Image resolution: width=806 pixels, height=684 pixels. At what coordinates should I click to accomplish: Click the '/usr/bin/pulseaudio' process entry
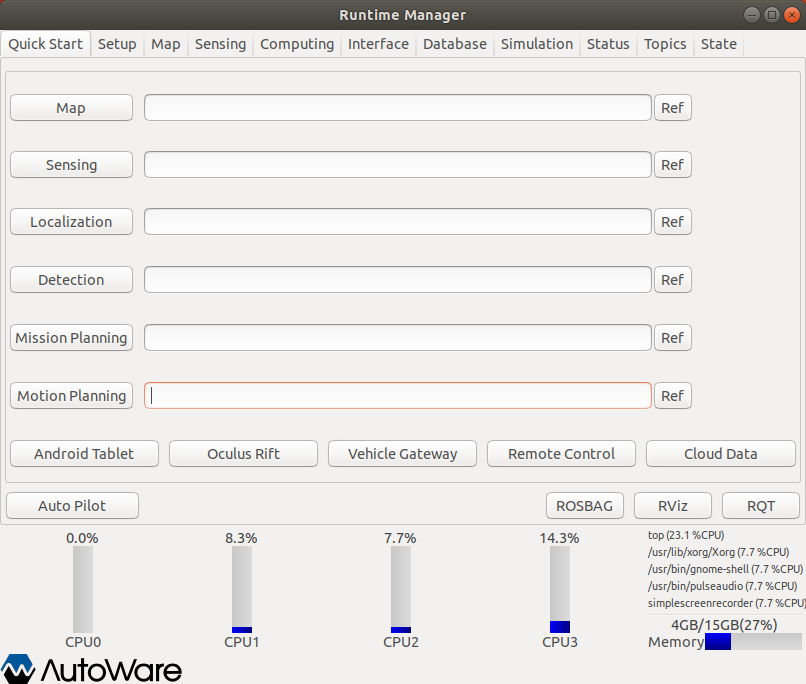coord(722,586)
